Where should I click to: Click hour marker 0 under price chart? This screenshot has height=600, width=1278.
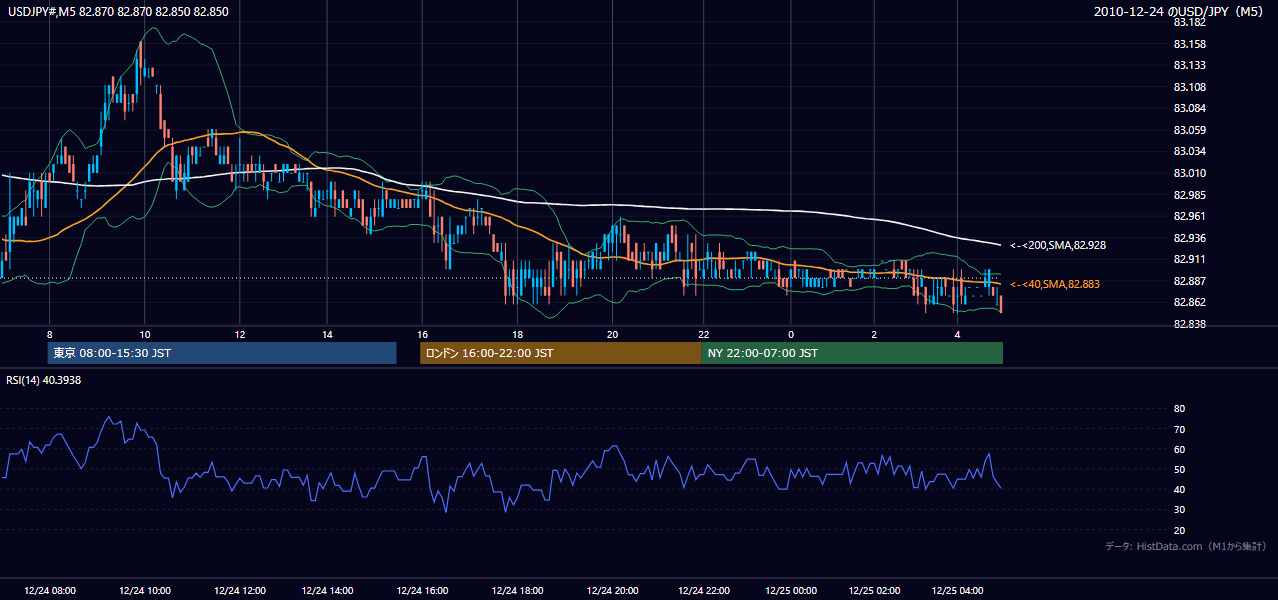click(x=790, y=334)
